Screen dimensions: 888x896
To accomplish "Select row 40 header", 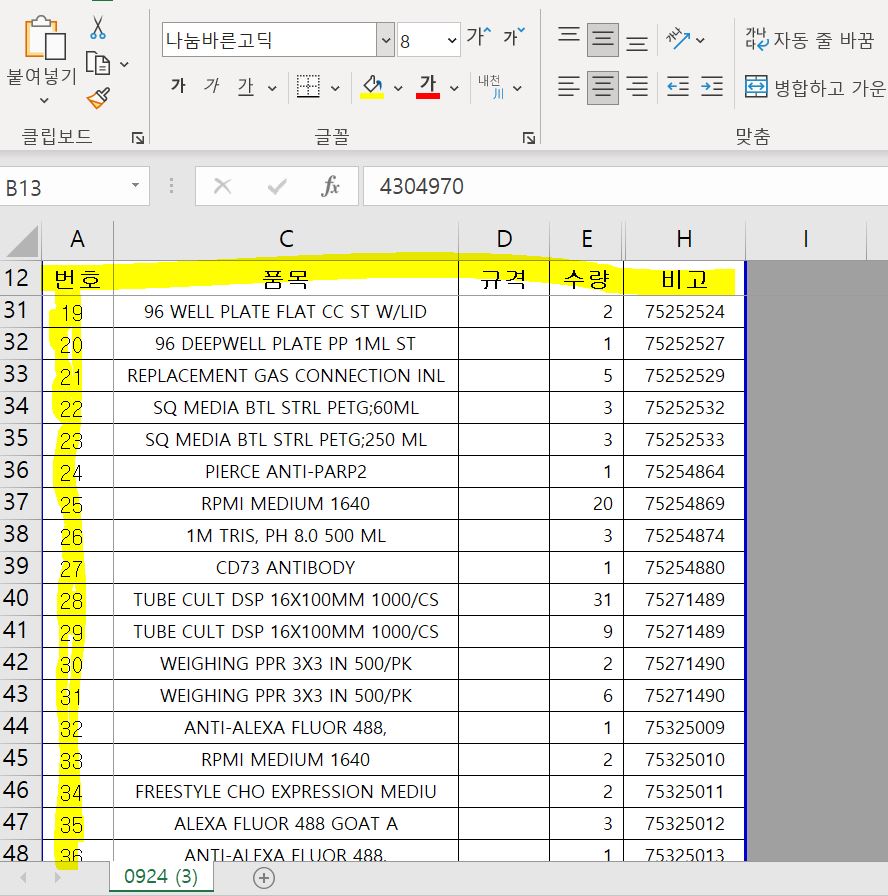I will (20, 599).
